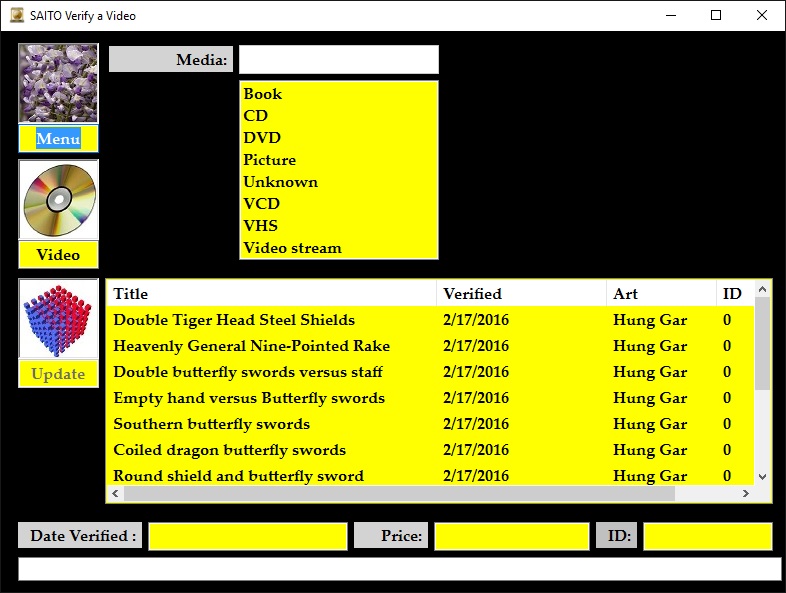The height and width of the screenshot is (593, 786).
Task: Select DVD in the media list
Action: click(x=262, y=138)
